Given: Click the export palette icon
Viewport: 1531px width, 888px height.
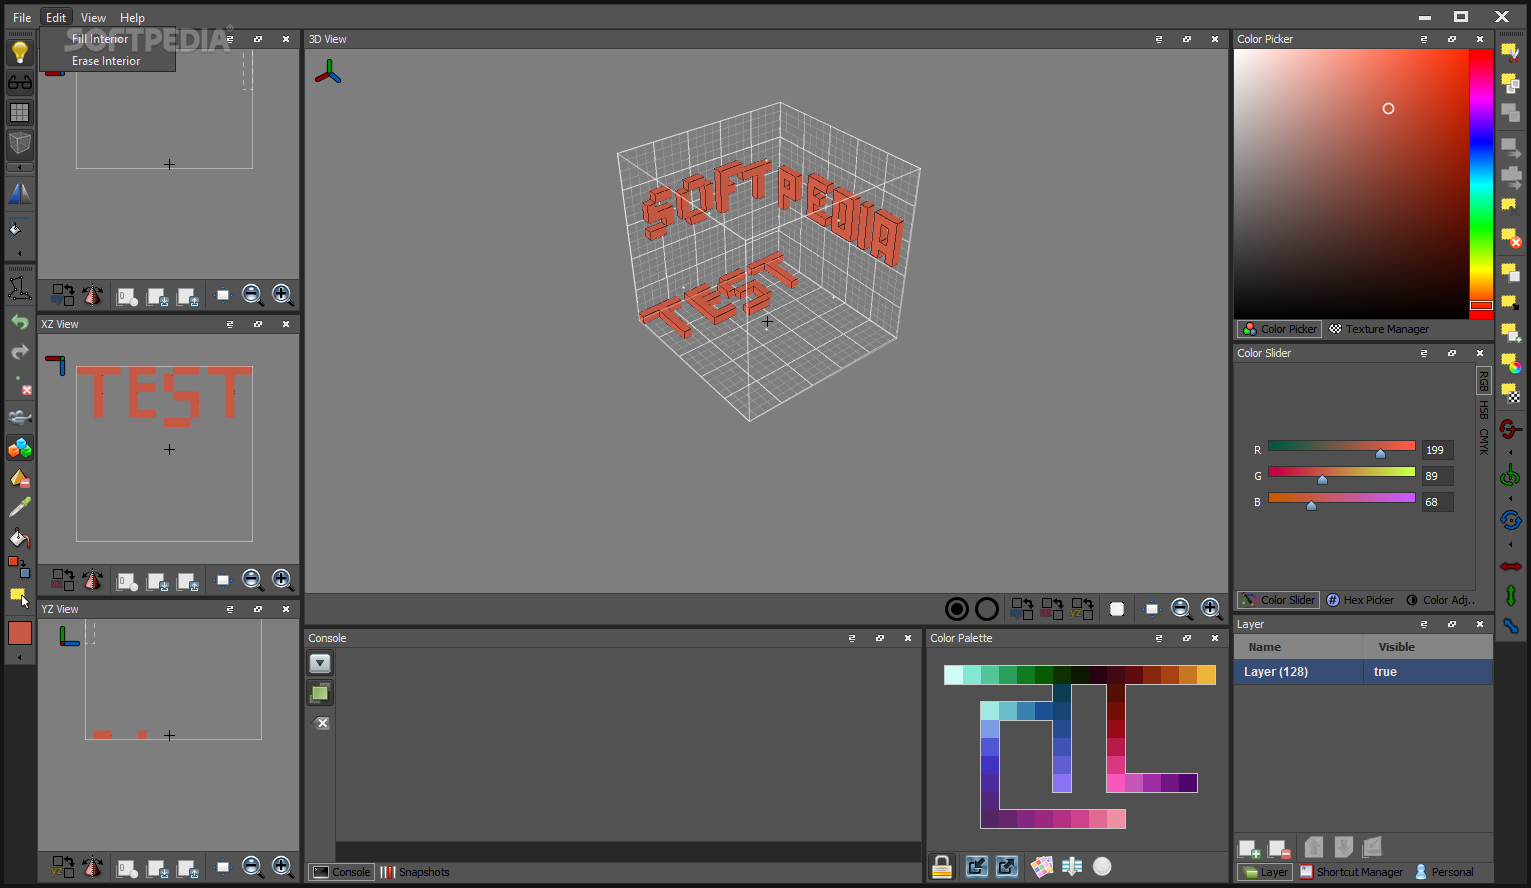Looking at the screenshot, I should (x=1007, y=866).
